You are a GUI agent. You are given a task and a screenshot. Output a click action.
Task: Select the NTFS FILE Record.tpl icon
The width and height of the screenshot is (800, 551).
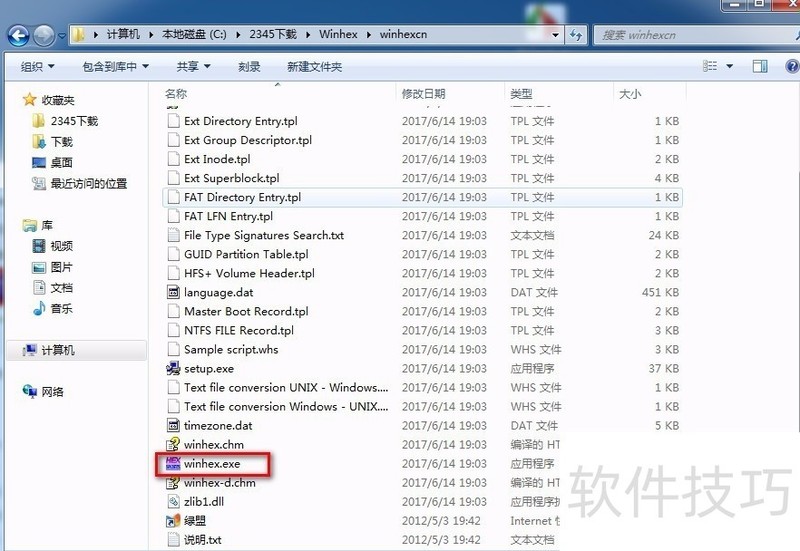(x=173, y=330)
